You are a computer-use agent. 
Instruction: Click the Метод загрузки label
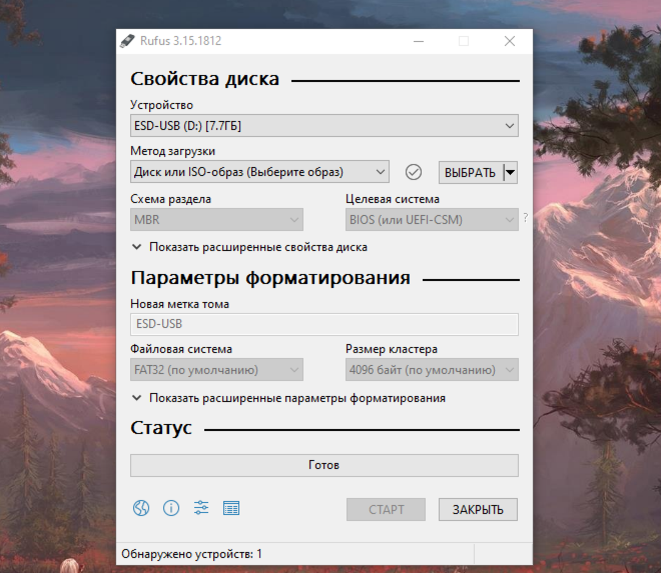[173, 151]
